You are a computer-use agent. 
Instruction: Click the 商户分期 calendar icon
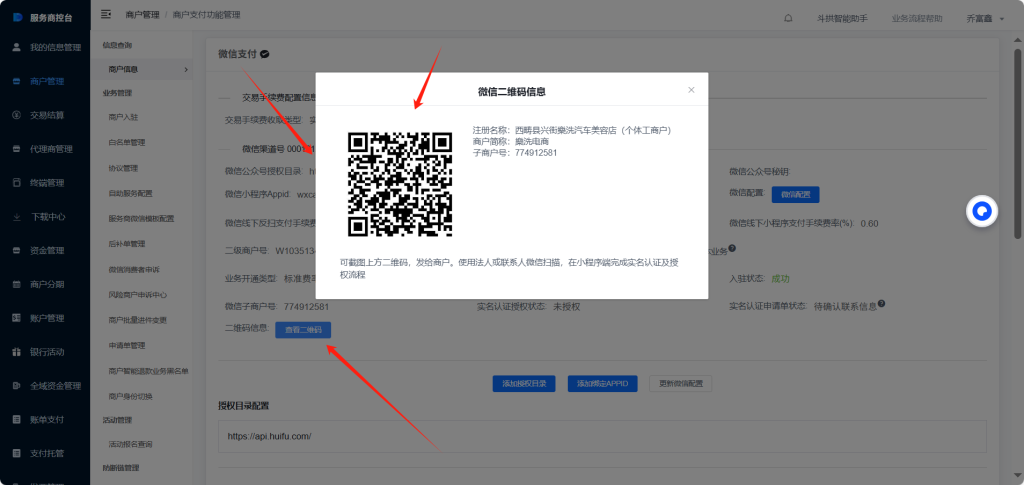(x=17, y=285)
